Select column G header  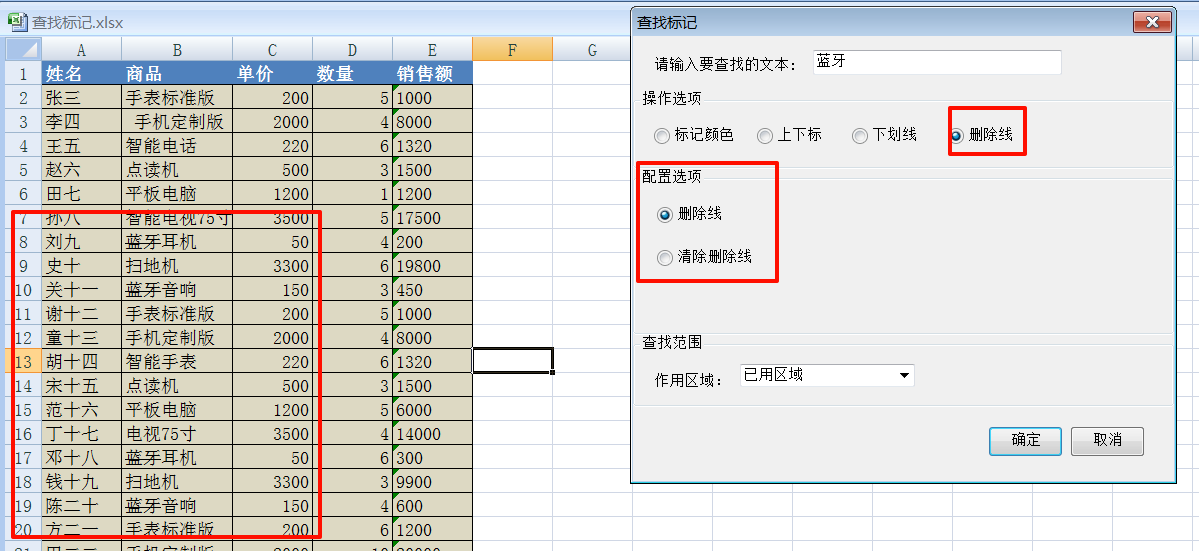pos(592,50)
